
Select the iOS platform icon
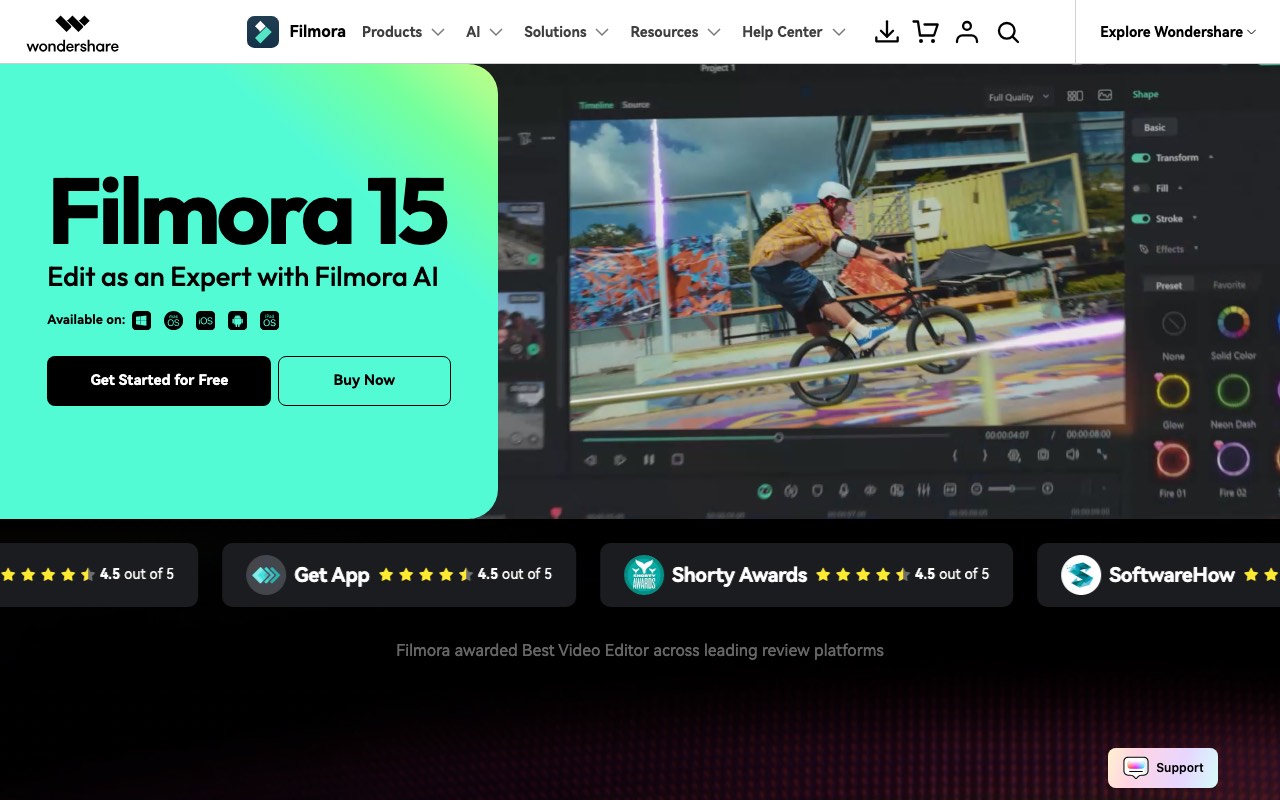tap(205, 320)
